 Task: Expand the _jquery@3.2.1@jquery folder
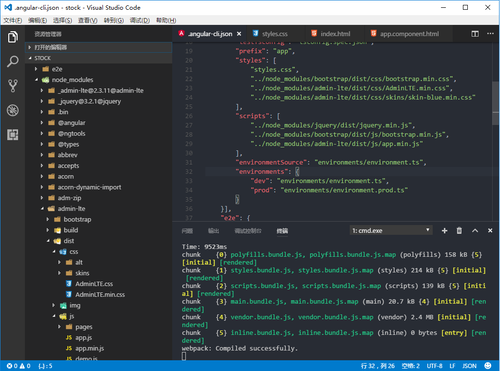(99, 101)
